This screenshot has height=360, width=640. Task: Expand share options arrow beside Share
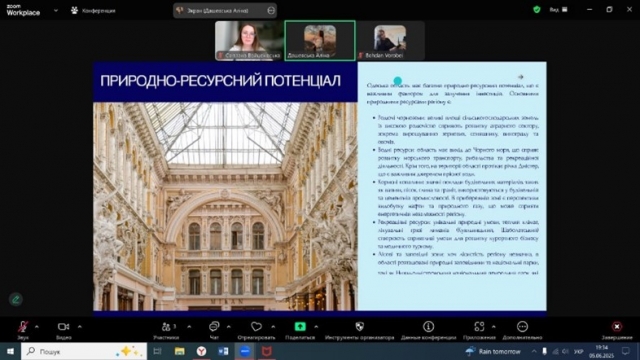click(x=316, y=327)
